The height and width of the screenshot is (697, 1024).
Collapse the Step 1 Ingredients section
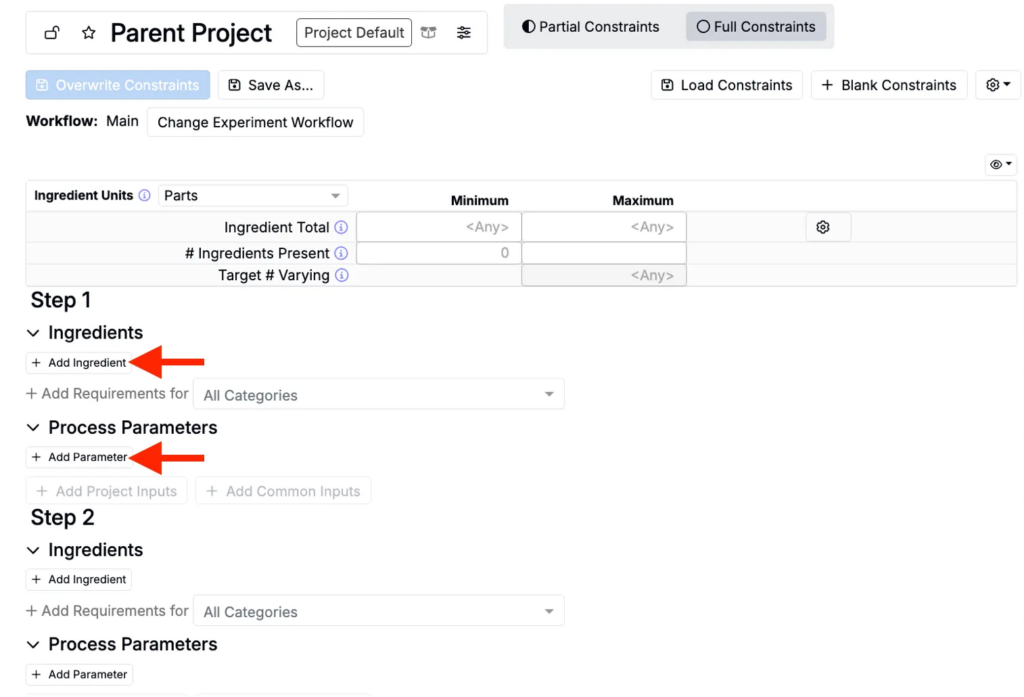tap(34, 333)
